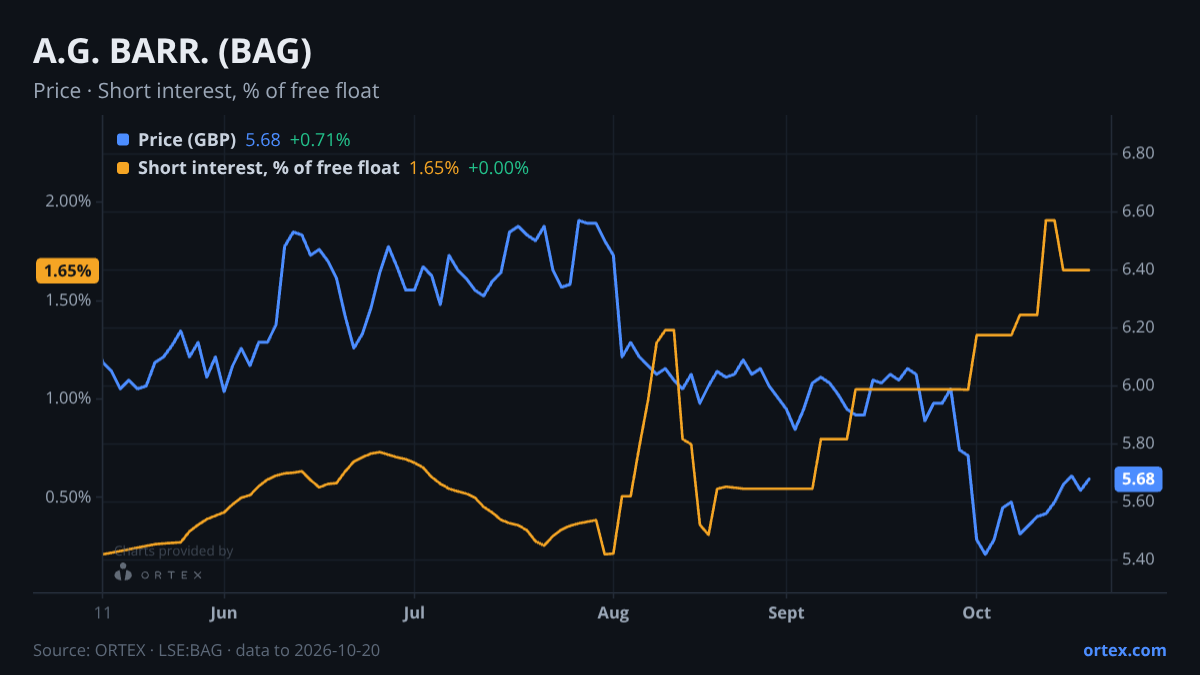Click the +0.71% price change value
The image size is (1200, 675).
319,140
